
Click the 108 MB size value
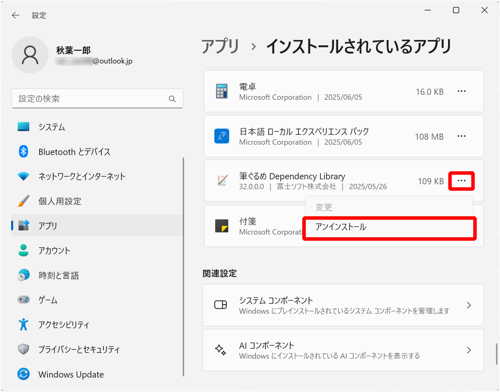pyautogui.click(x=429, y=137)
